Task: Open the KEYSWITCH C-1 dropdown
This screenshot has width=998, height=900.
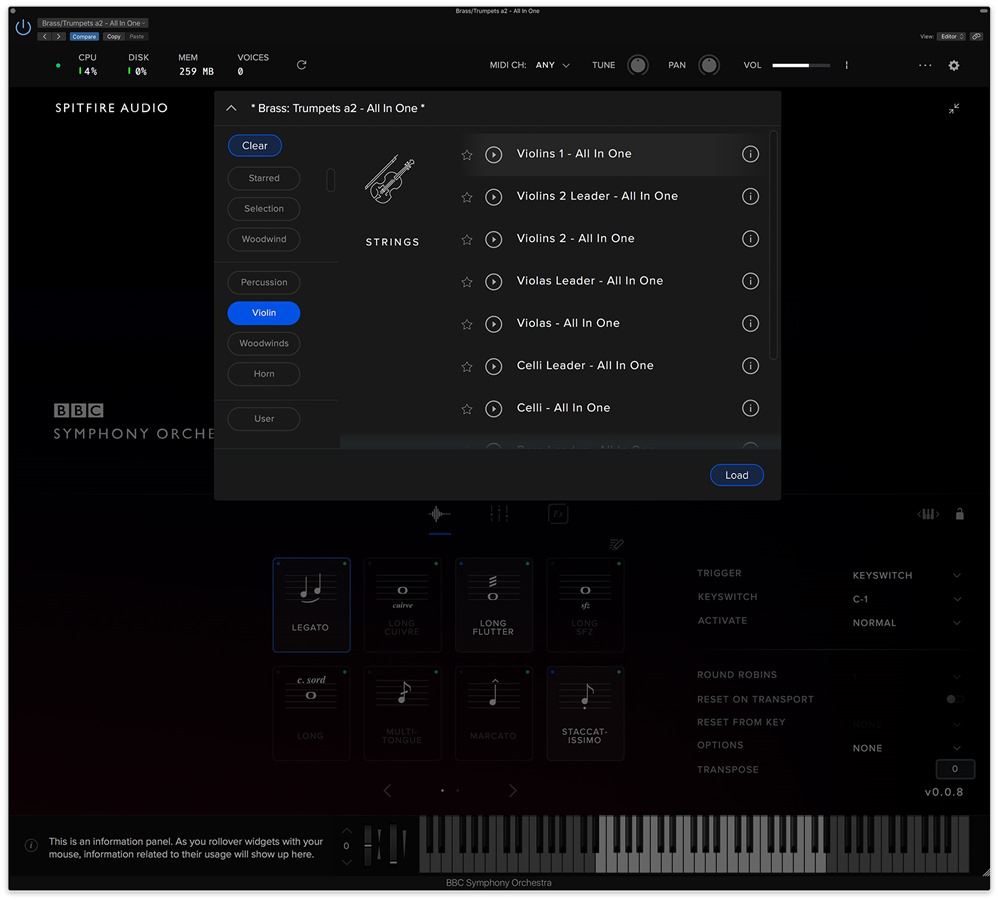Action: [x=906, y=600]
